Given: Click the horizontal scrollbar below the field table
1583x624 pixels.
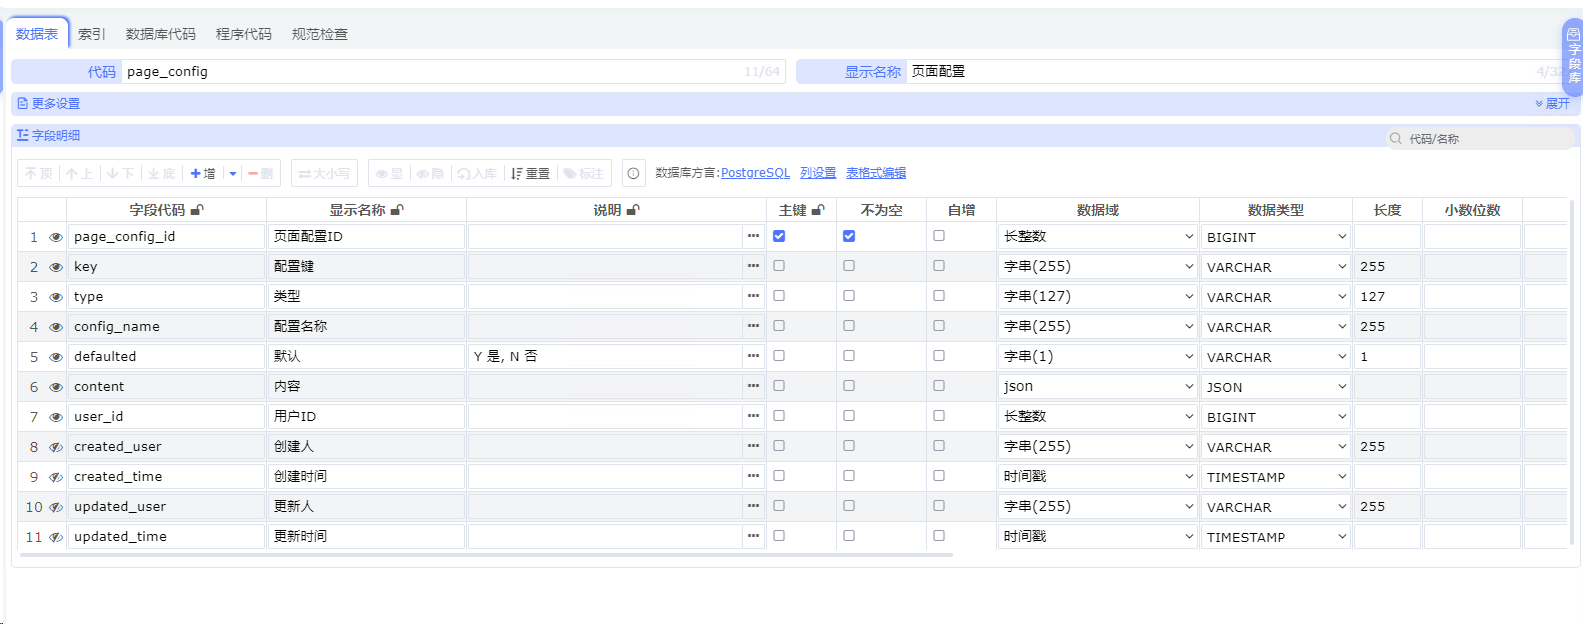Looking at the screenshot, I should 486,554.
